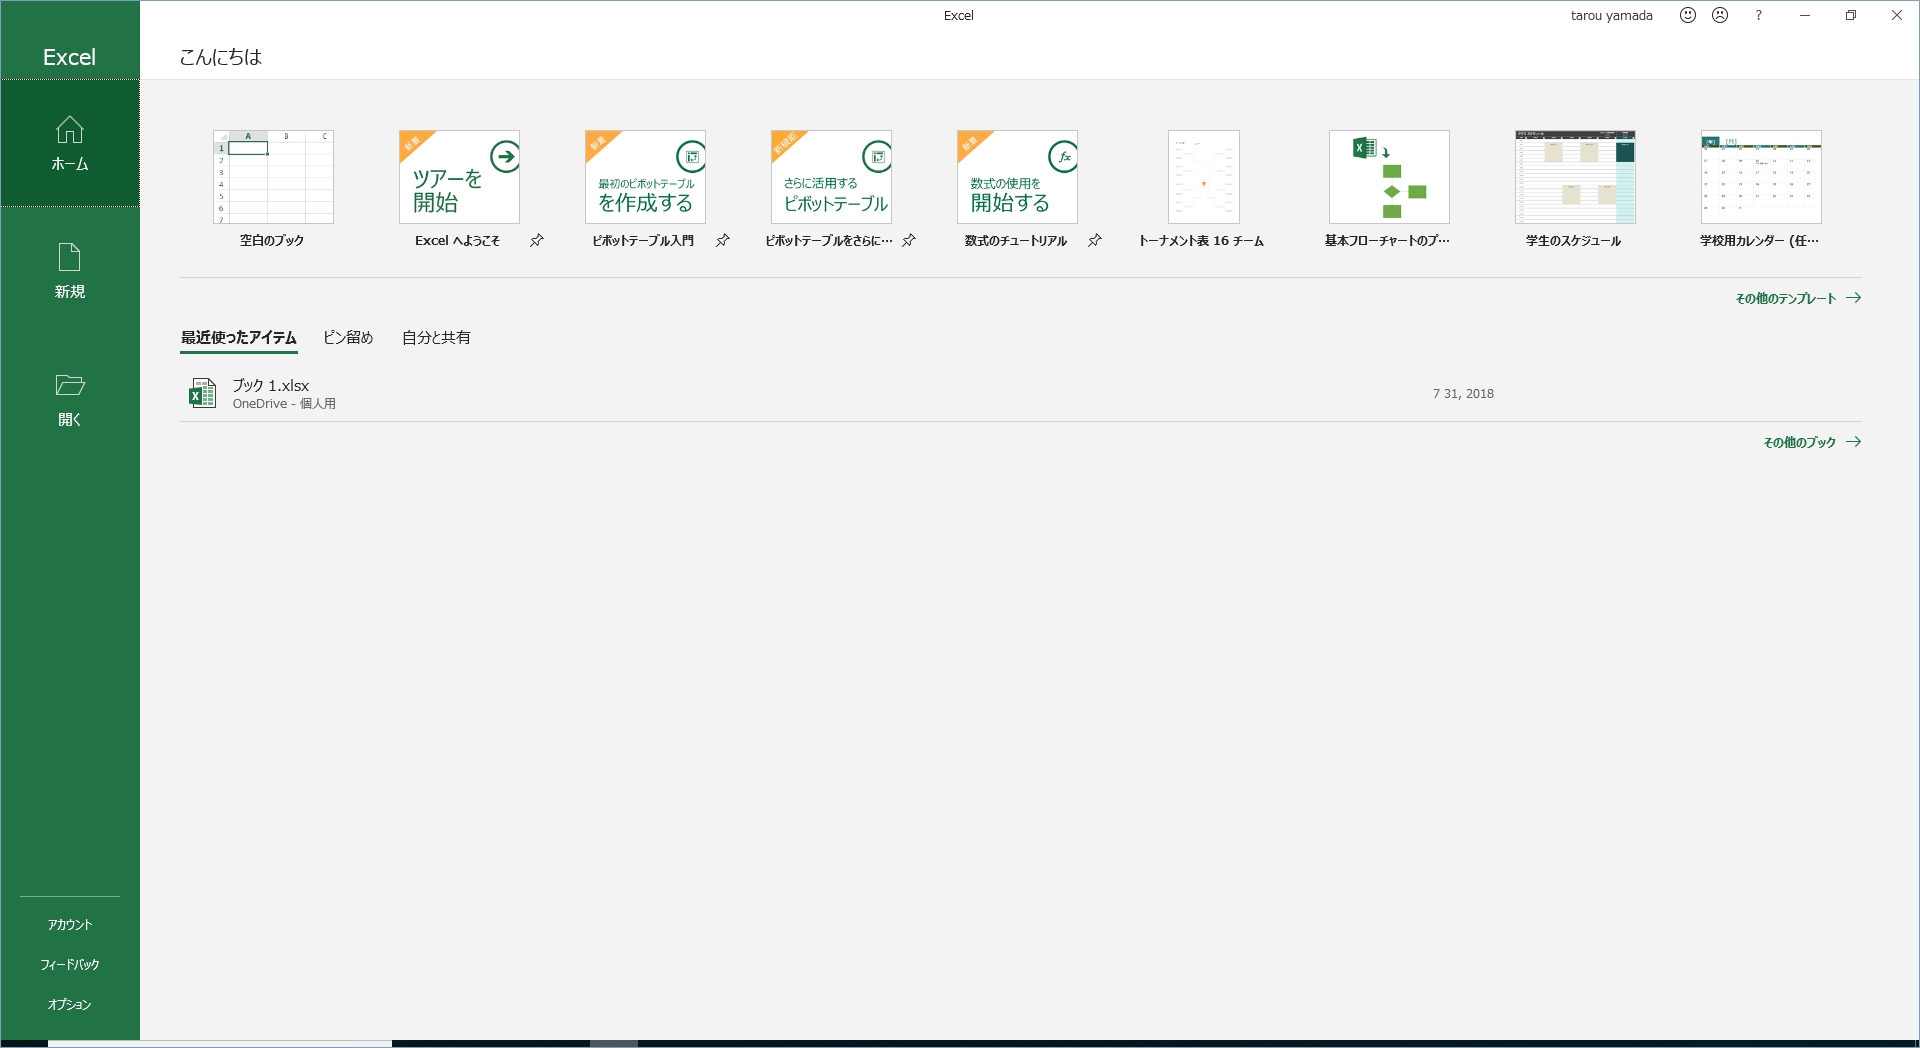Click the 空白のブック label
The width and height of the screenshot is (1920, 1048).
(x=272, y=241)
